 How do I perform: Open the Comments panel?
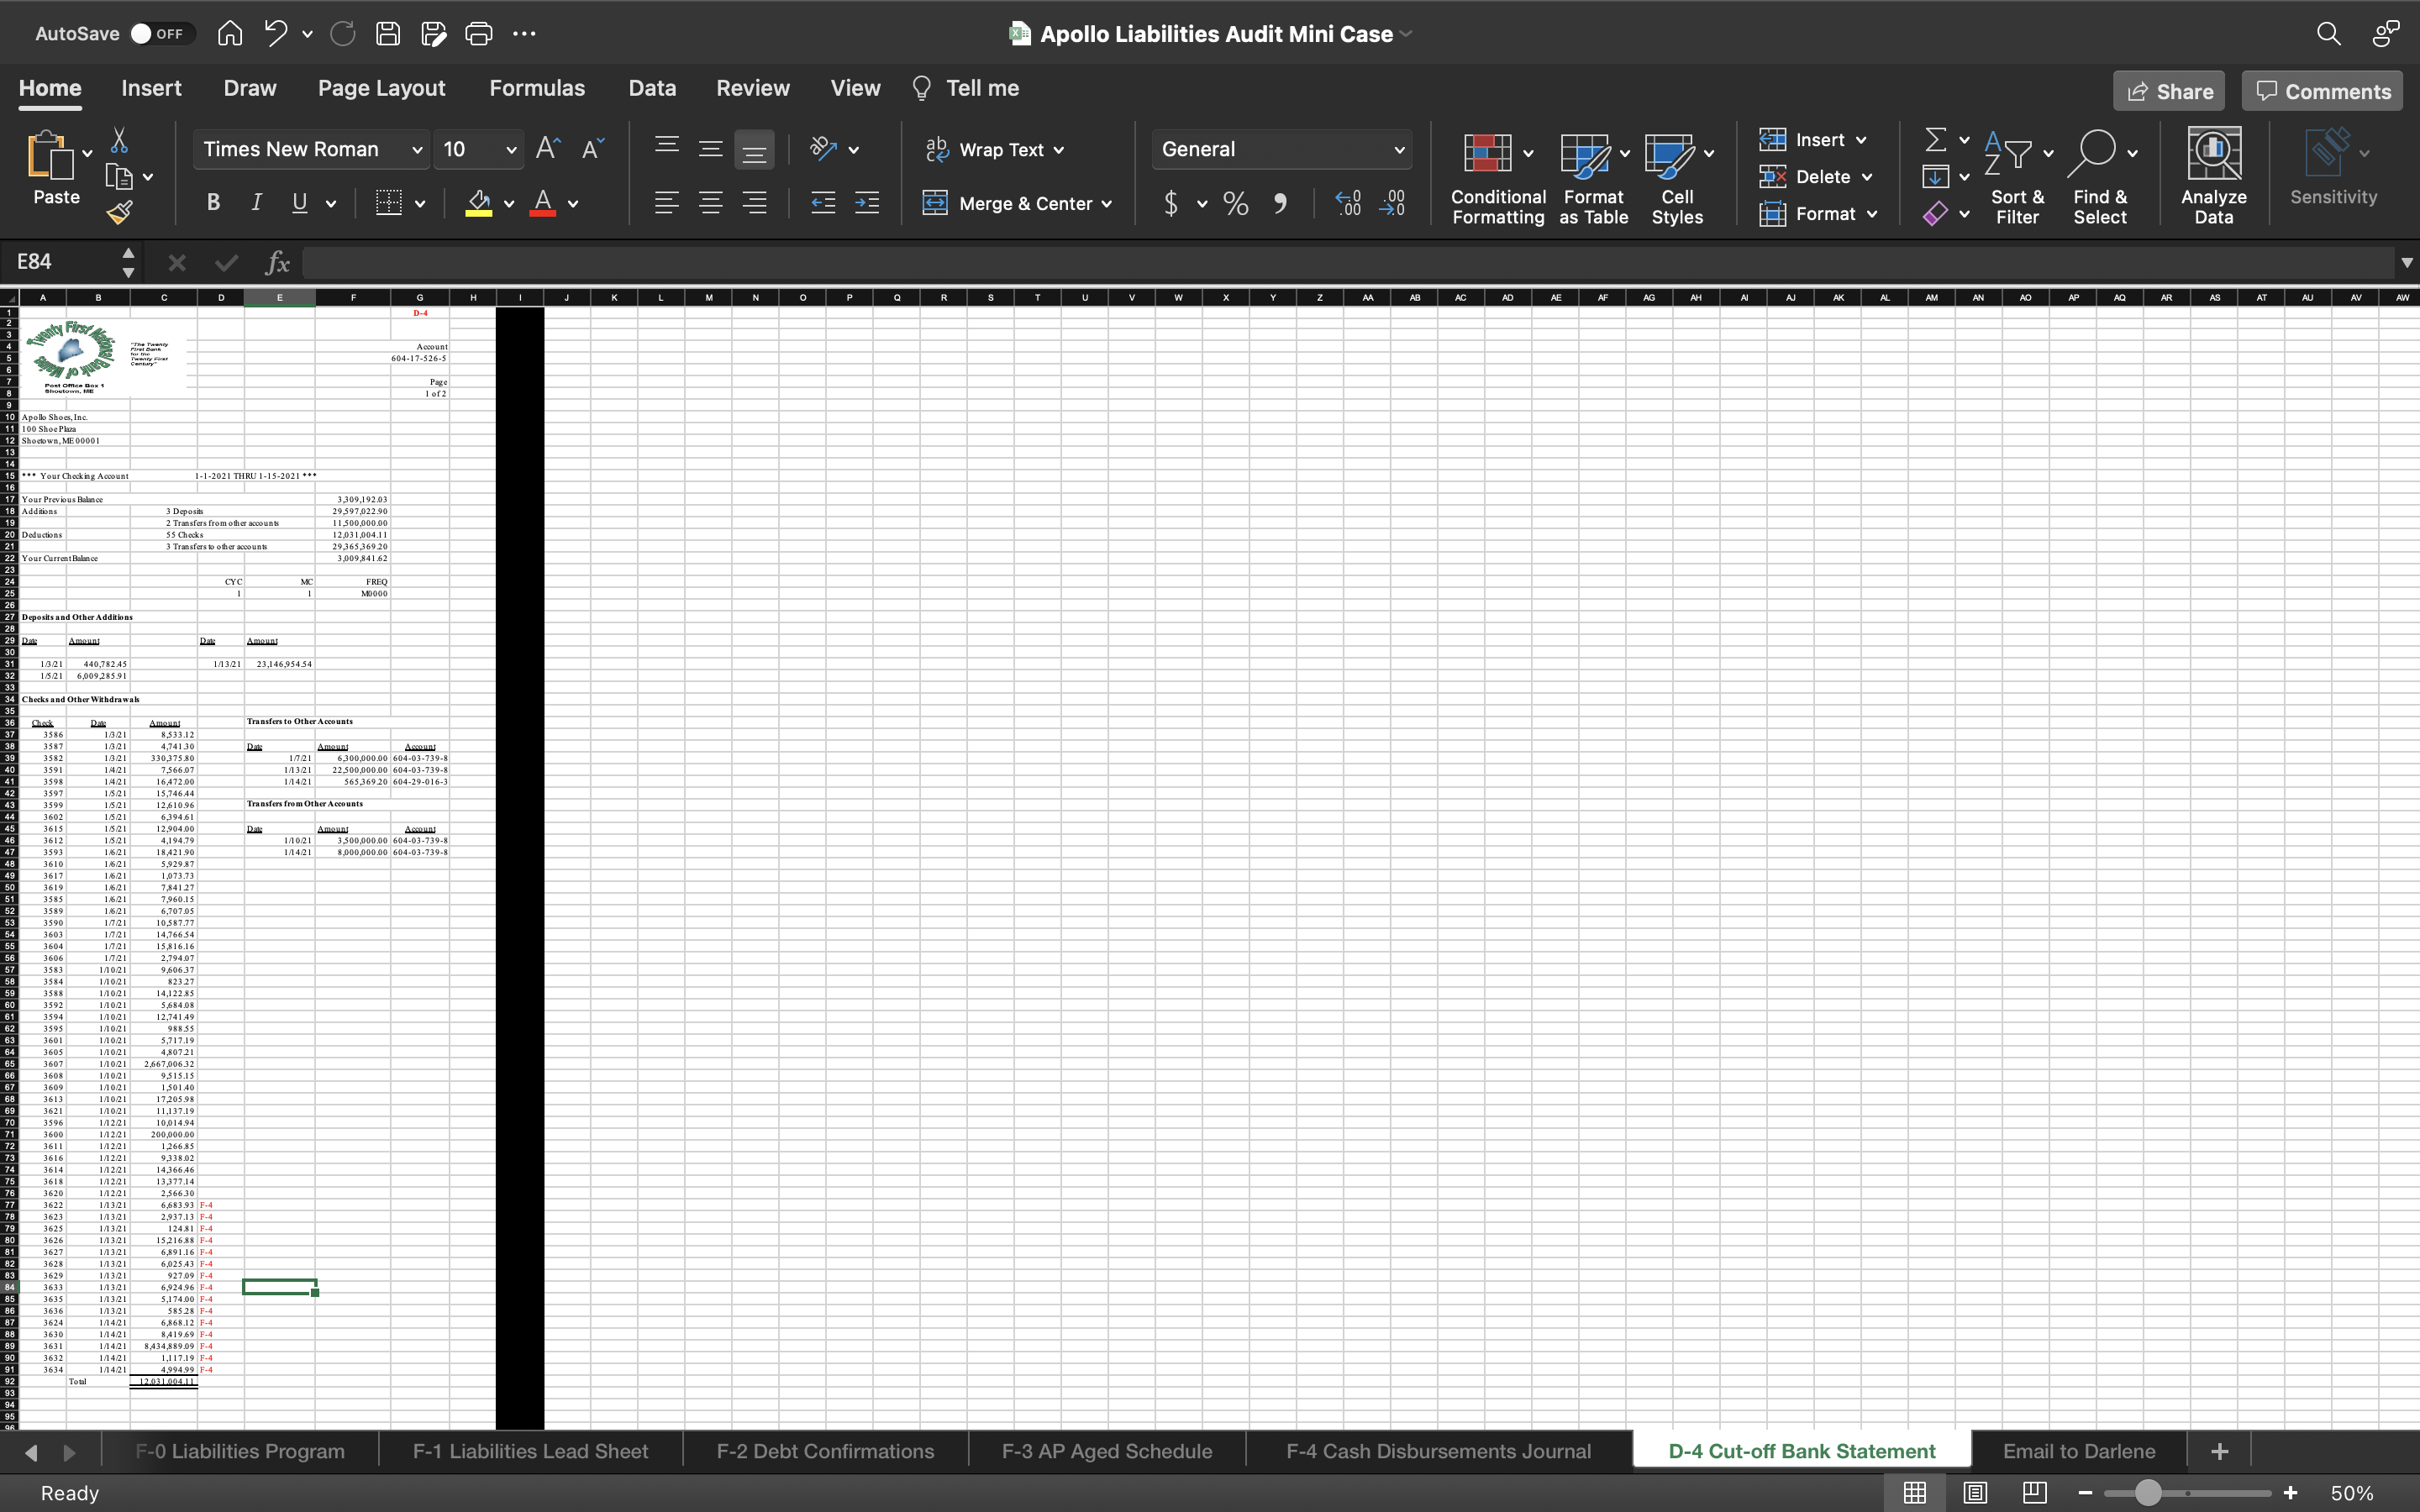pyautogui.click(x=2320, y=90)
